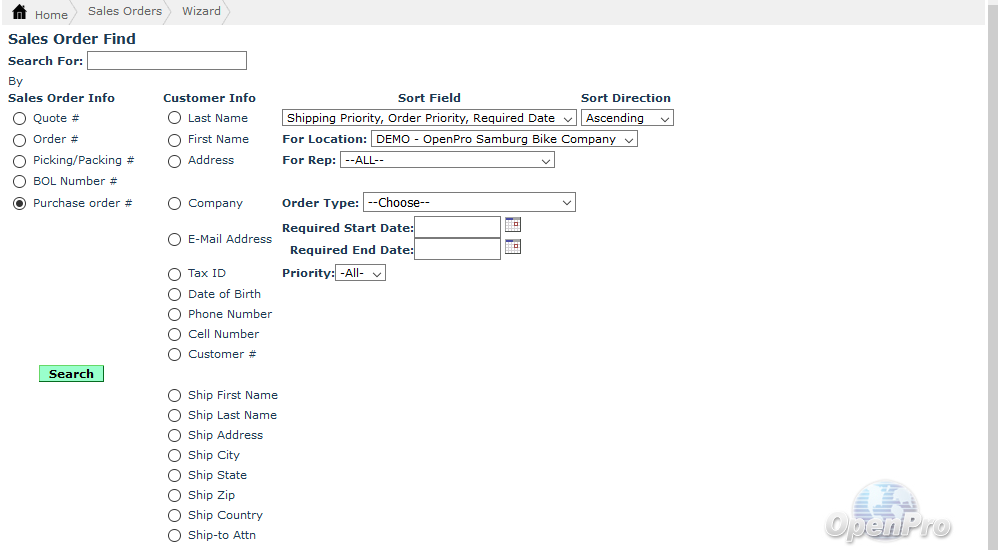Open the Priority dropdown
This screenshot has width=998, height=550.
pos(360,273)
